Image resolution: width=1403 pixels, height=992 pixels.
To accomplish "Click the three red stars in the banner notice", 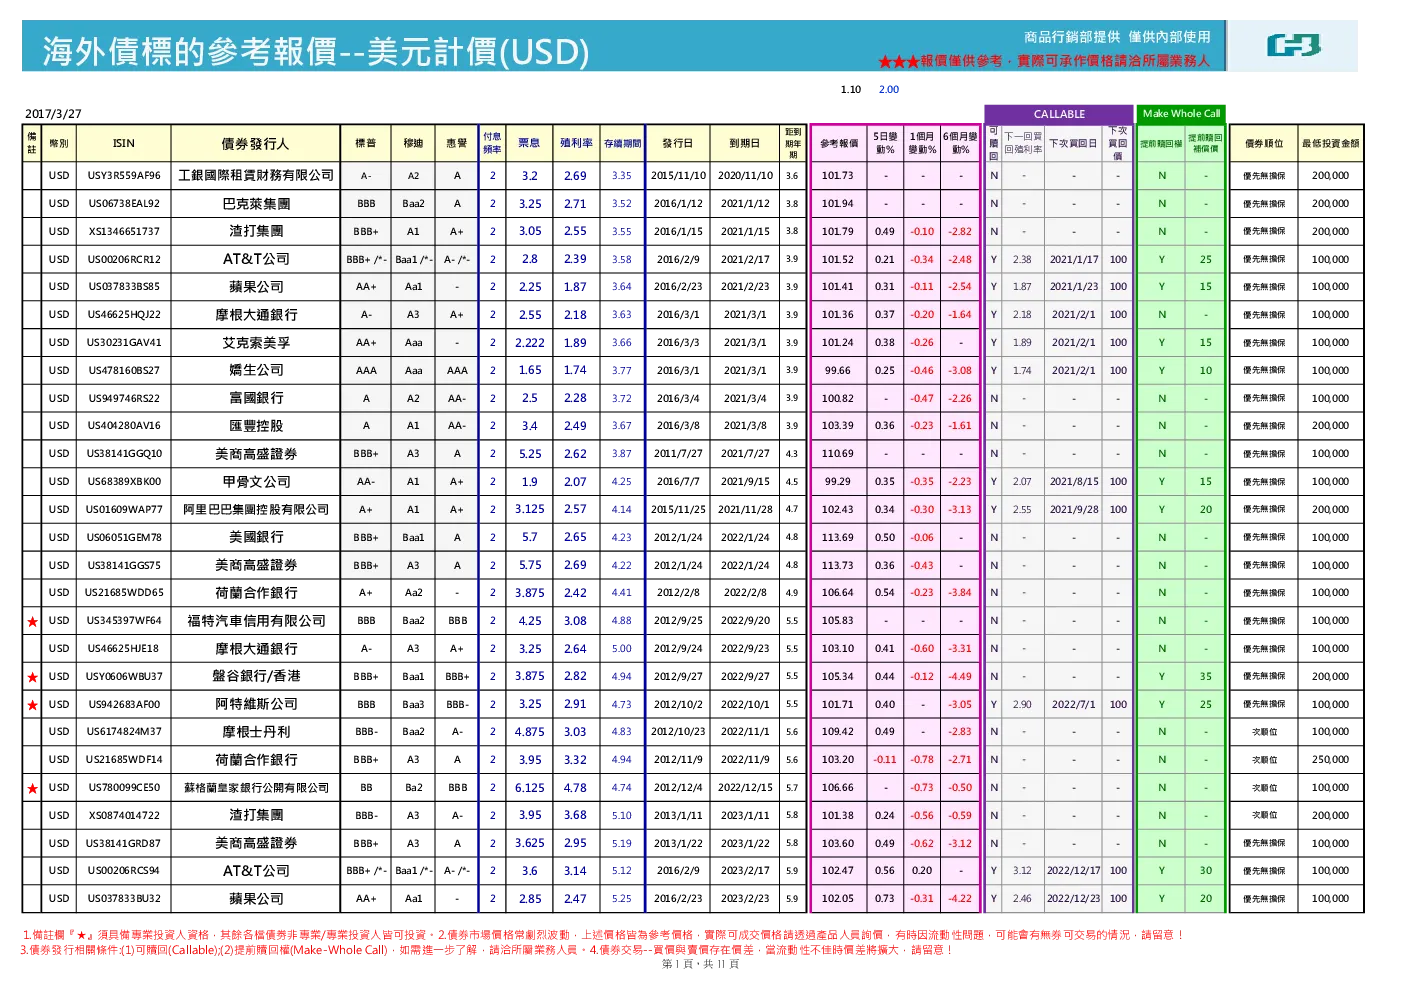I will click(898, 62).
